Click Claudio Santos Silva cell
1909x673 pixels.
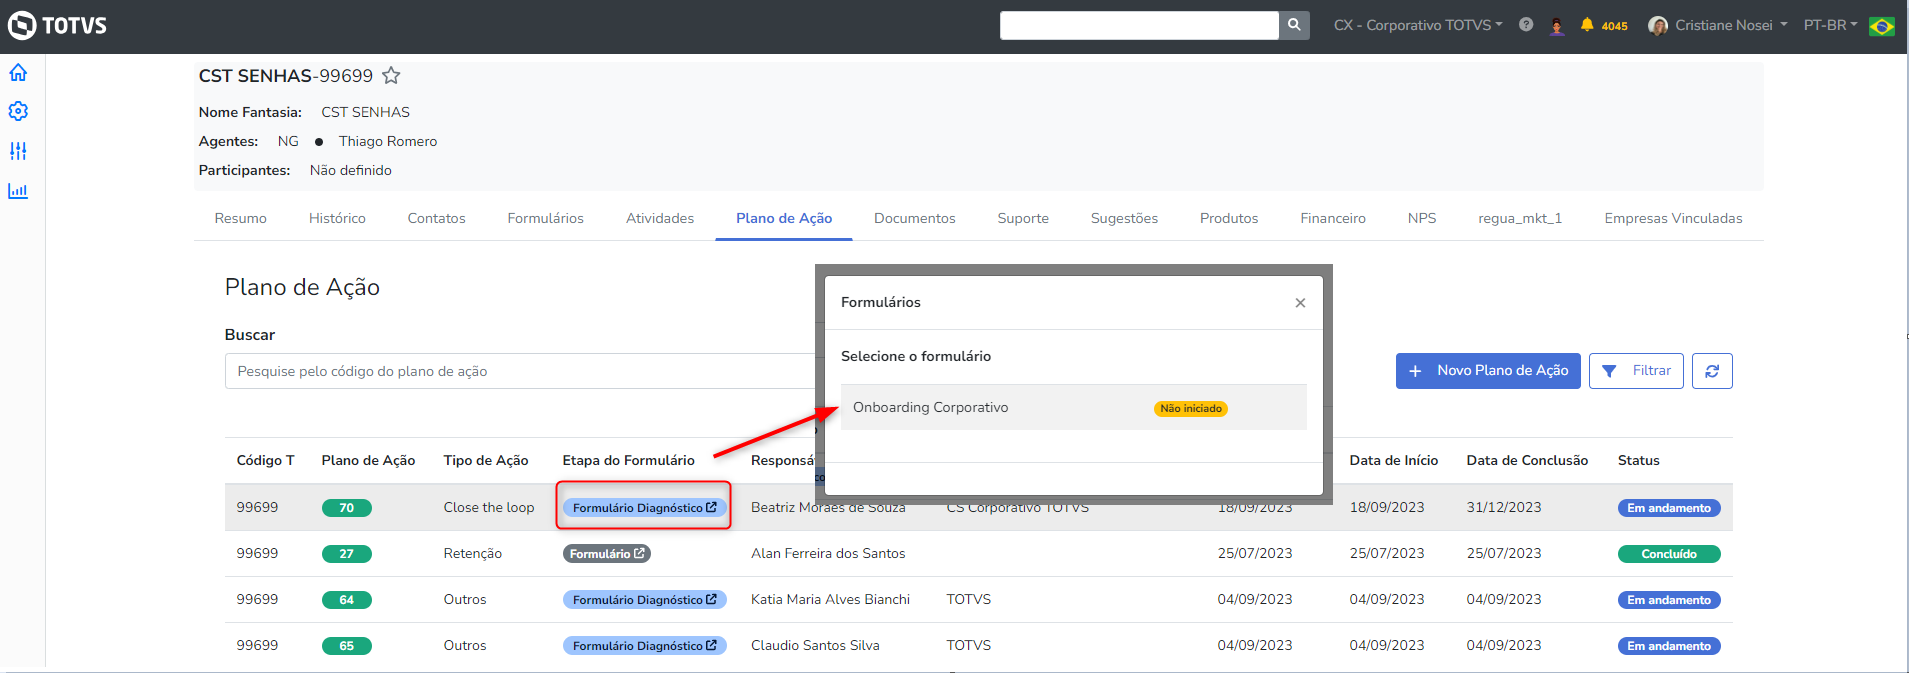click(815, 646)
